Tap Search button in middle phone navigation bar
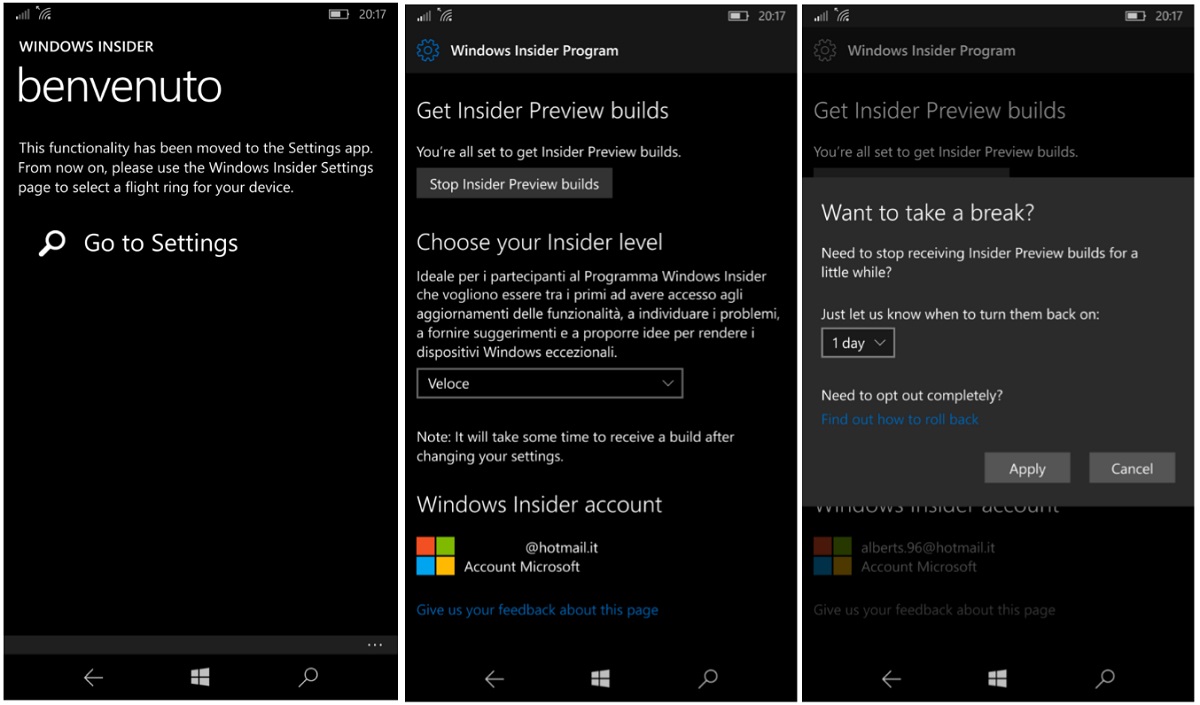 click(708, 678)
